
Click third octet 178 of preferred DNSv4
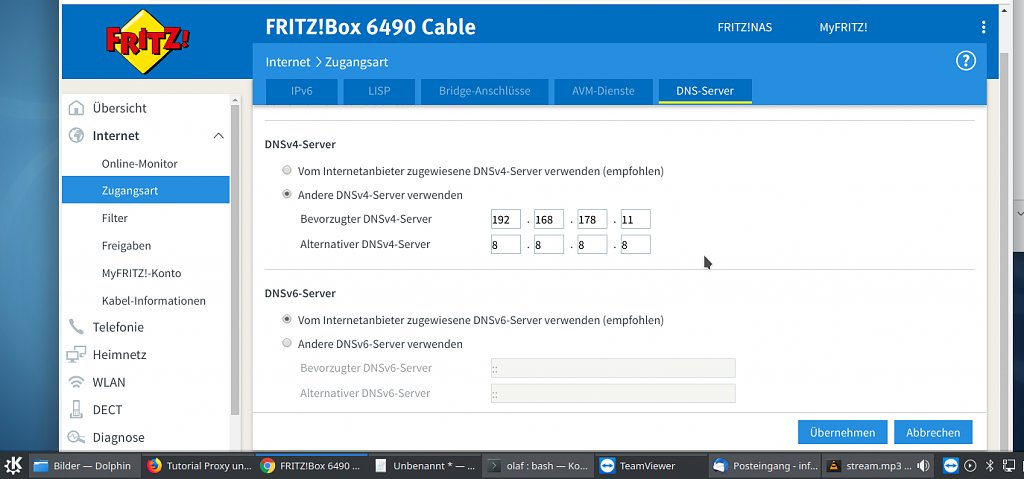click(x=592, y=220)
